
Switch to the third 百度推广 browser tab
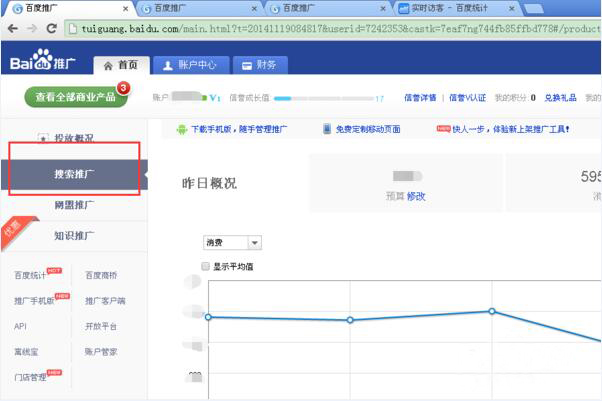[327, 8]
